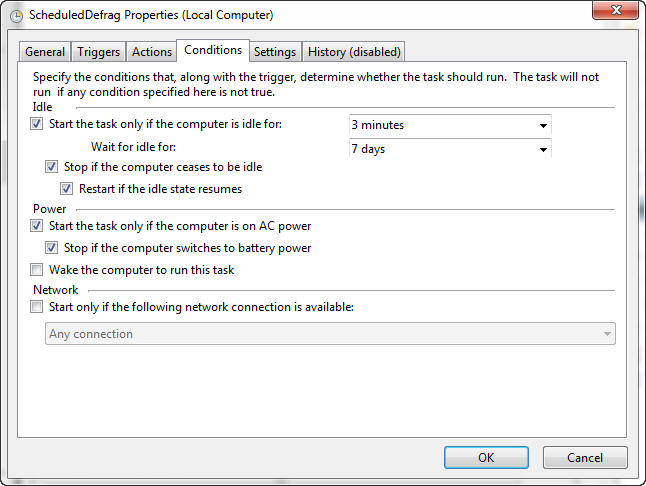Image resolution: width=646 pixels, height=486 pixels.
Task: Uncheck start only if on AC power
Action: [x=38, y=226]
